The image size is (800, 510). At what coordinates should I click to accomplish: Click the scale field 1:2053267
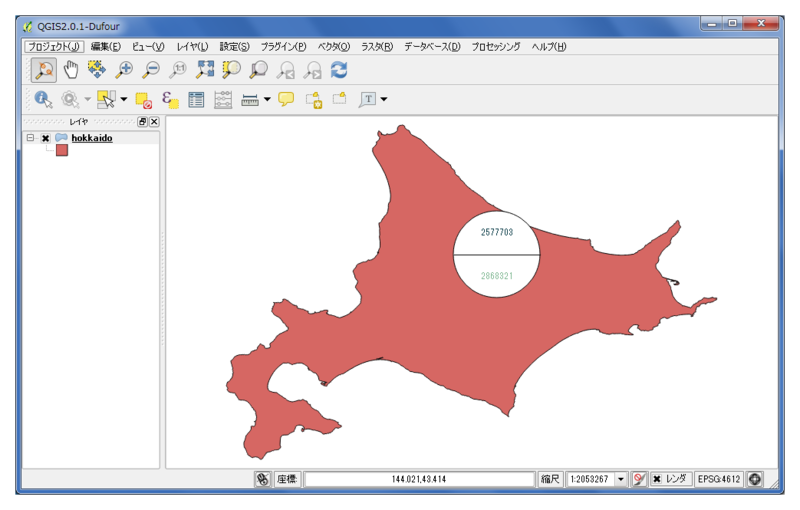(590, 479)
